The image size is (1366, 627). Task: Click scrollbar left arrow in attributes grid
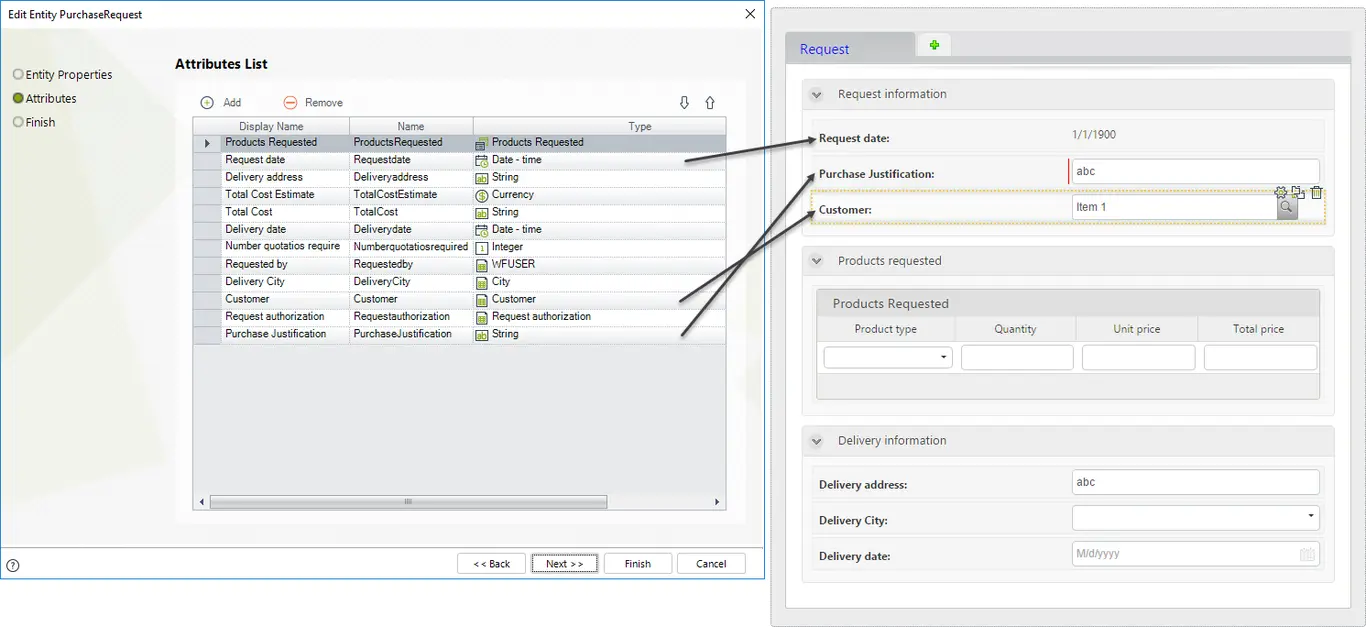pyautogui.click(x=201, y=502)
